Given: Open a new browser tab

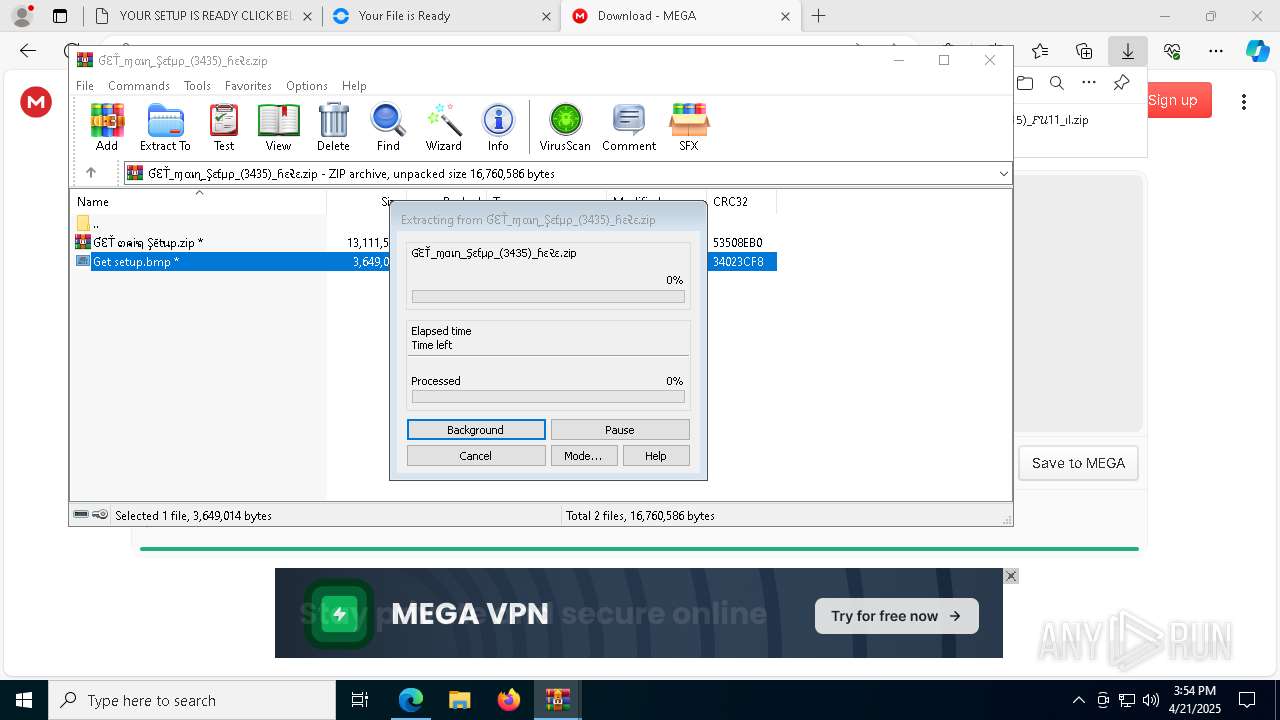Looking at the screenshot, I should point(818,16).
